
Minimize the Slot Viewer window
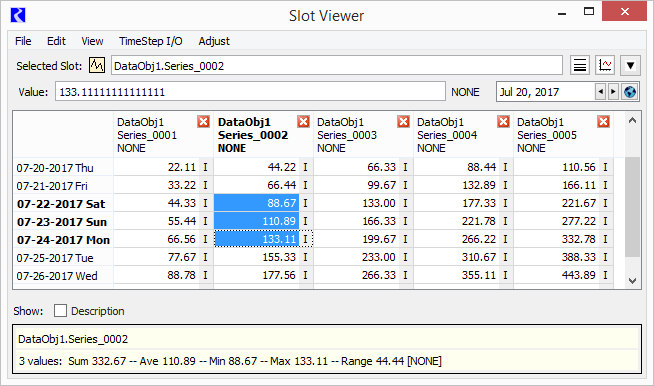click(562, 13)
